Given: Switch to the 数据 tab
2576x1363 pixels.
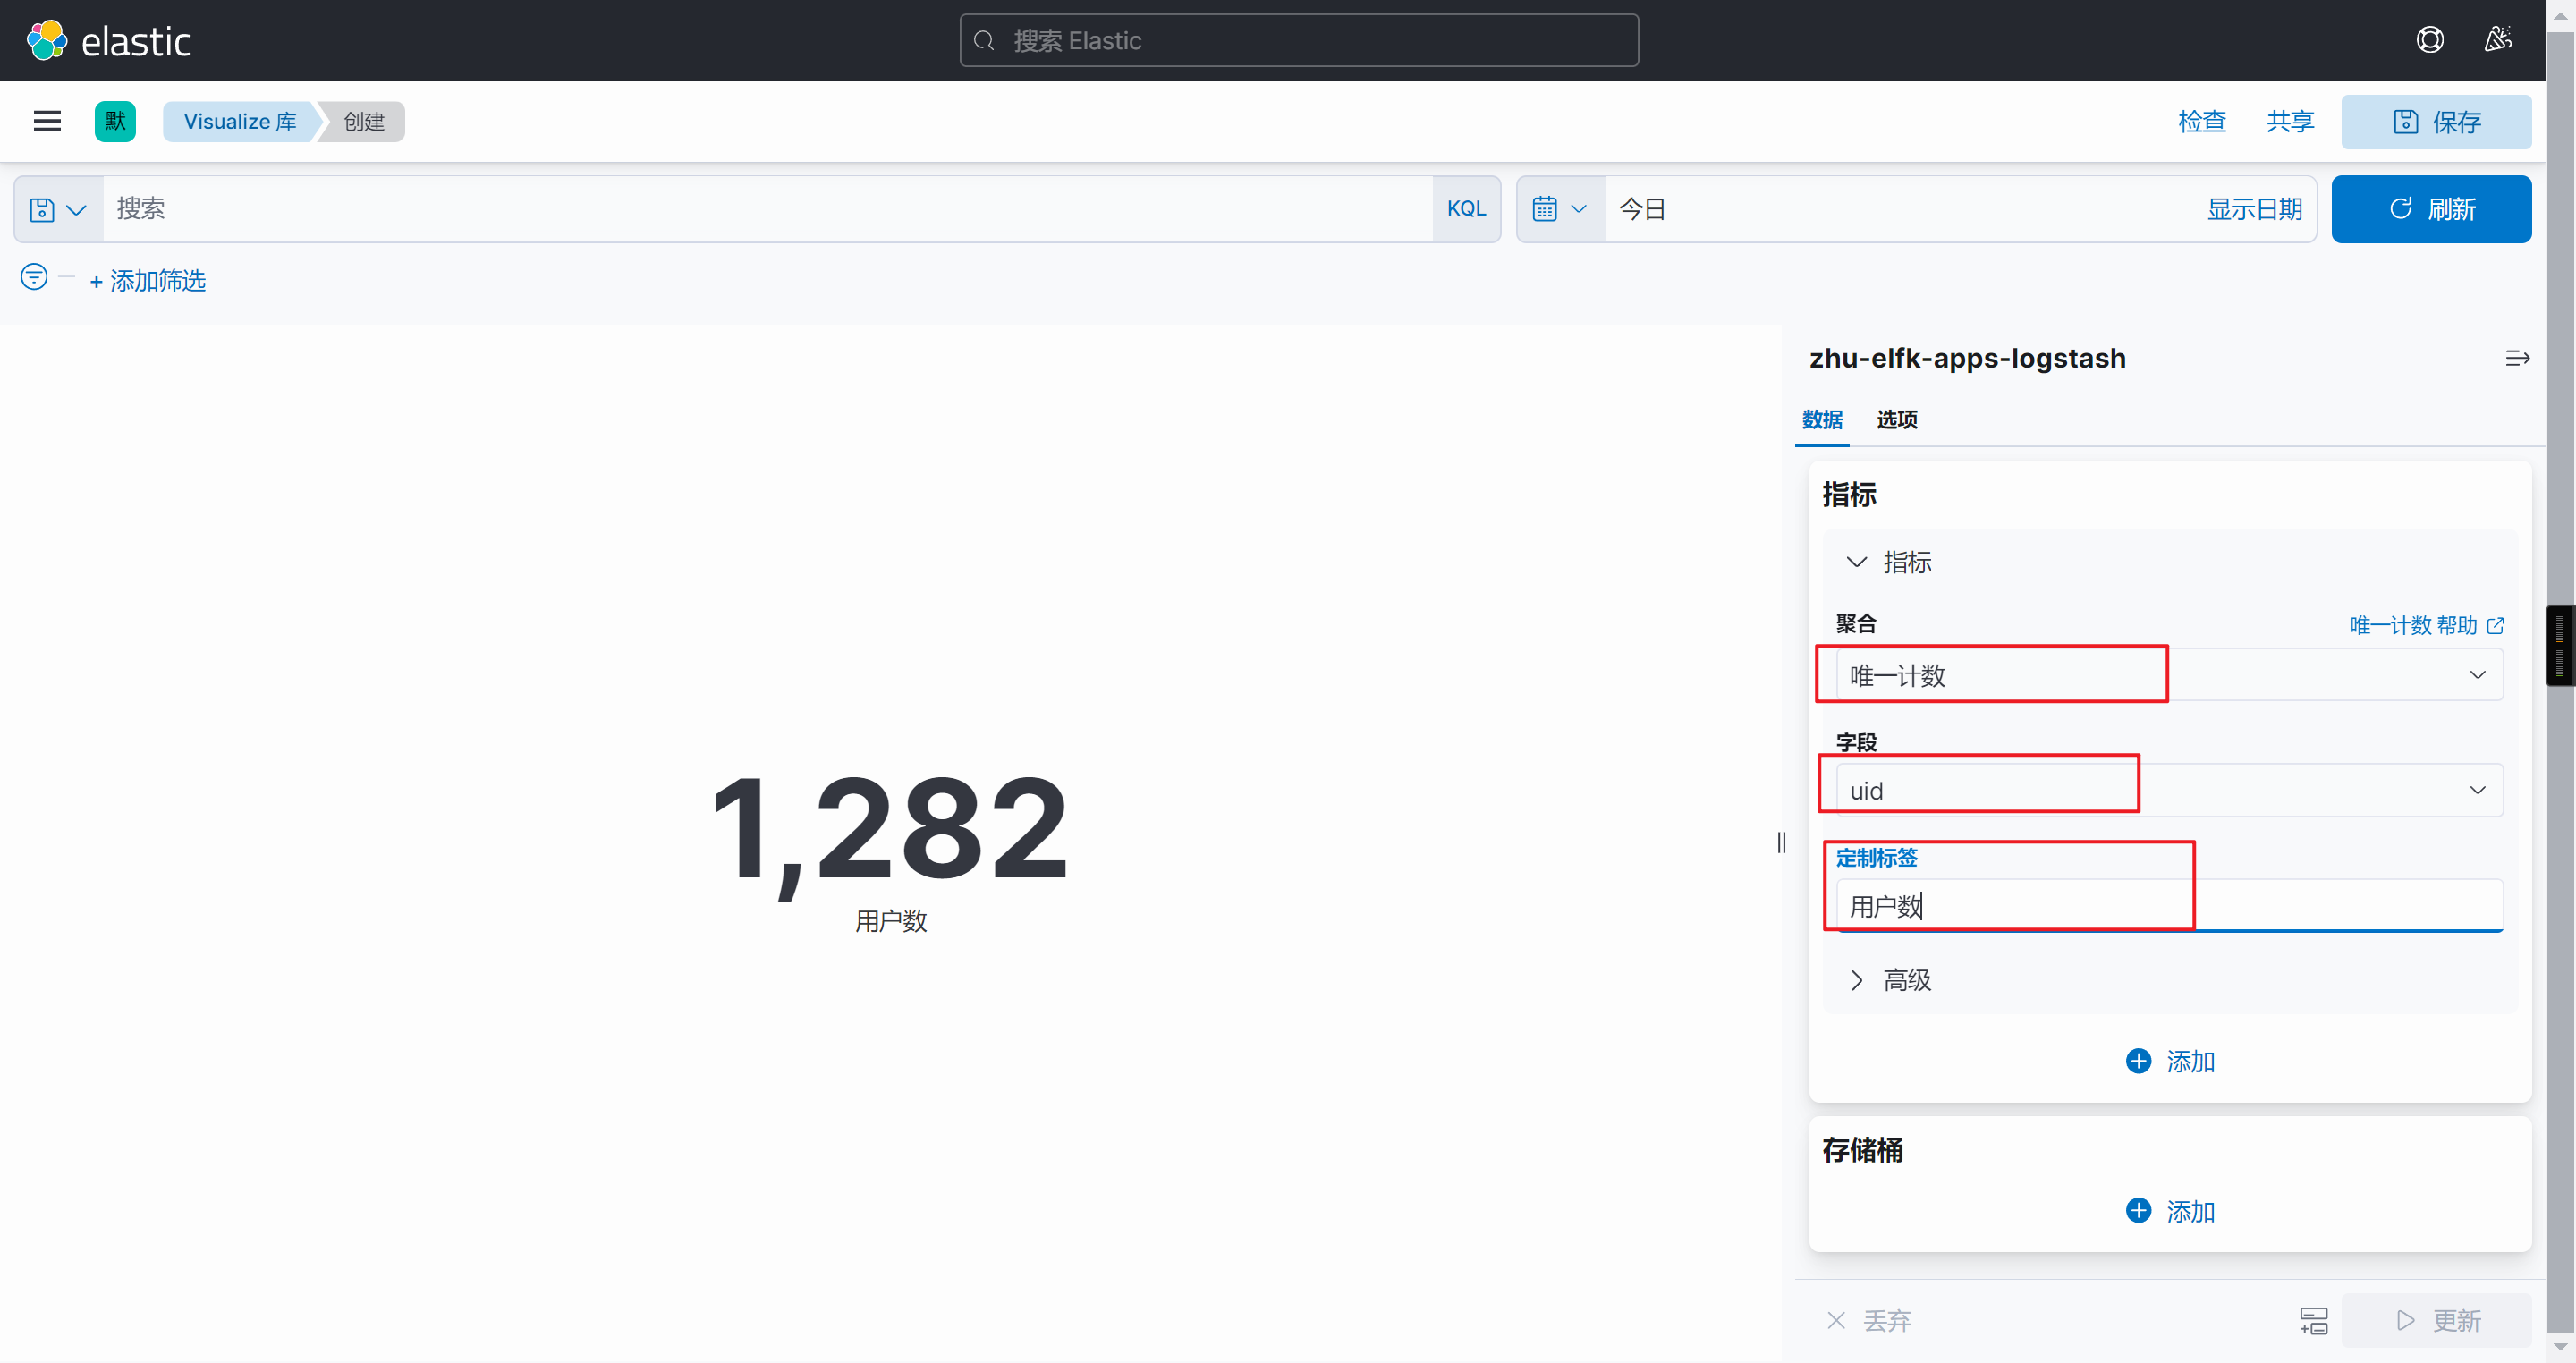Looking at the screenshot, I should (x=1822, y=420).
